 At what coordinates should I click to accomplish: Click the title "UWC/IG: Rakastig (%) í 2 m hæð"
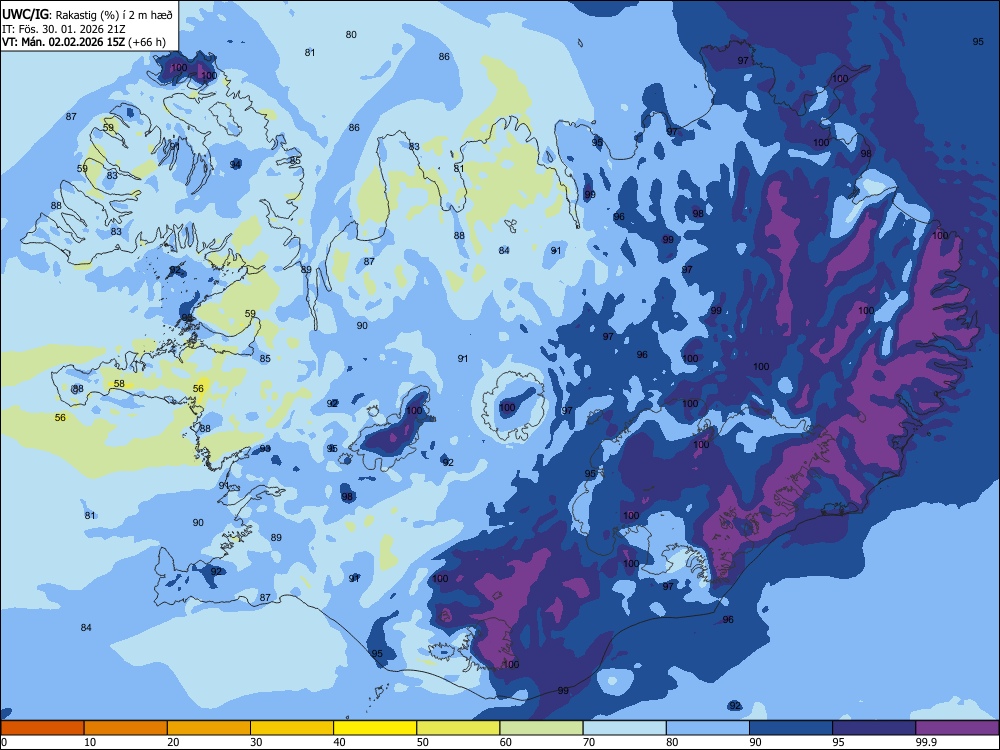tap(87, 15)
